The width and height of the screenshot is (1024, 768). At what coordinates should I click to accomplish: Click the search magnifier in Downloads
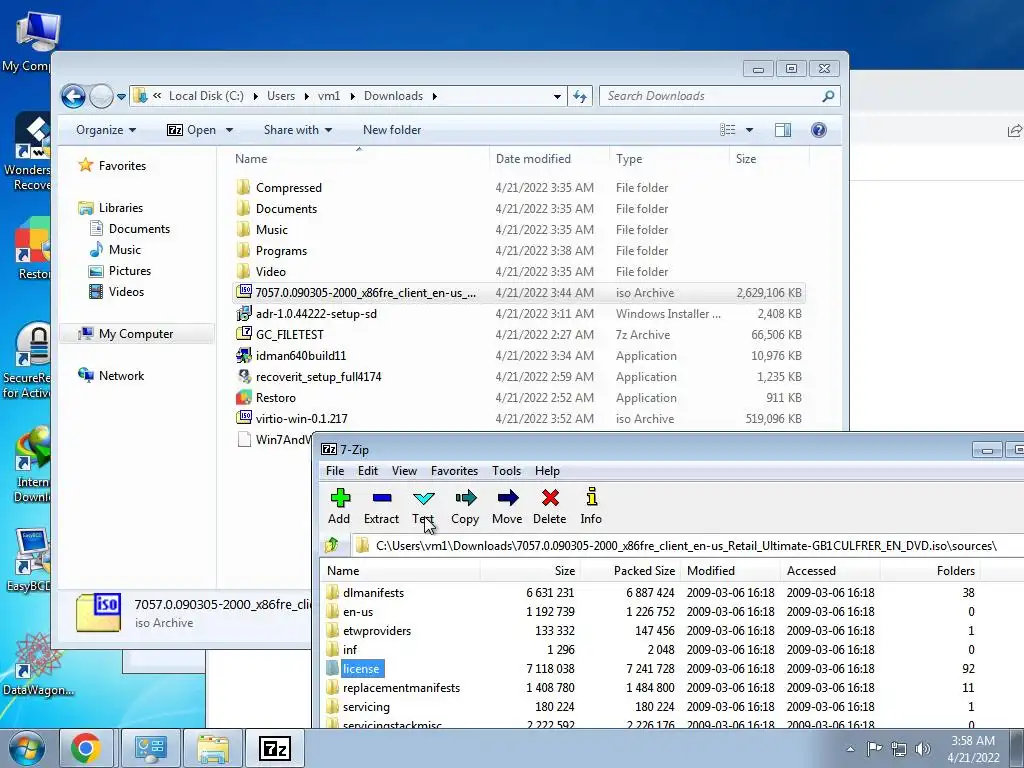tap(828, 96)
